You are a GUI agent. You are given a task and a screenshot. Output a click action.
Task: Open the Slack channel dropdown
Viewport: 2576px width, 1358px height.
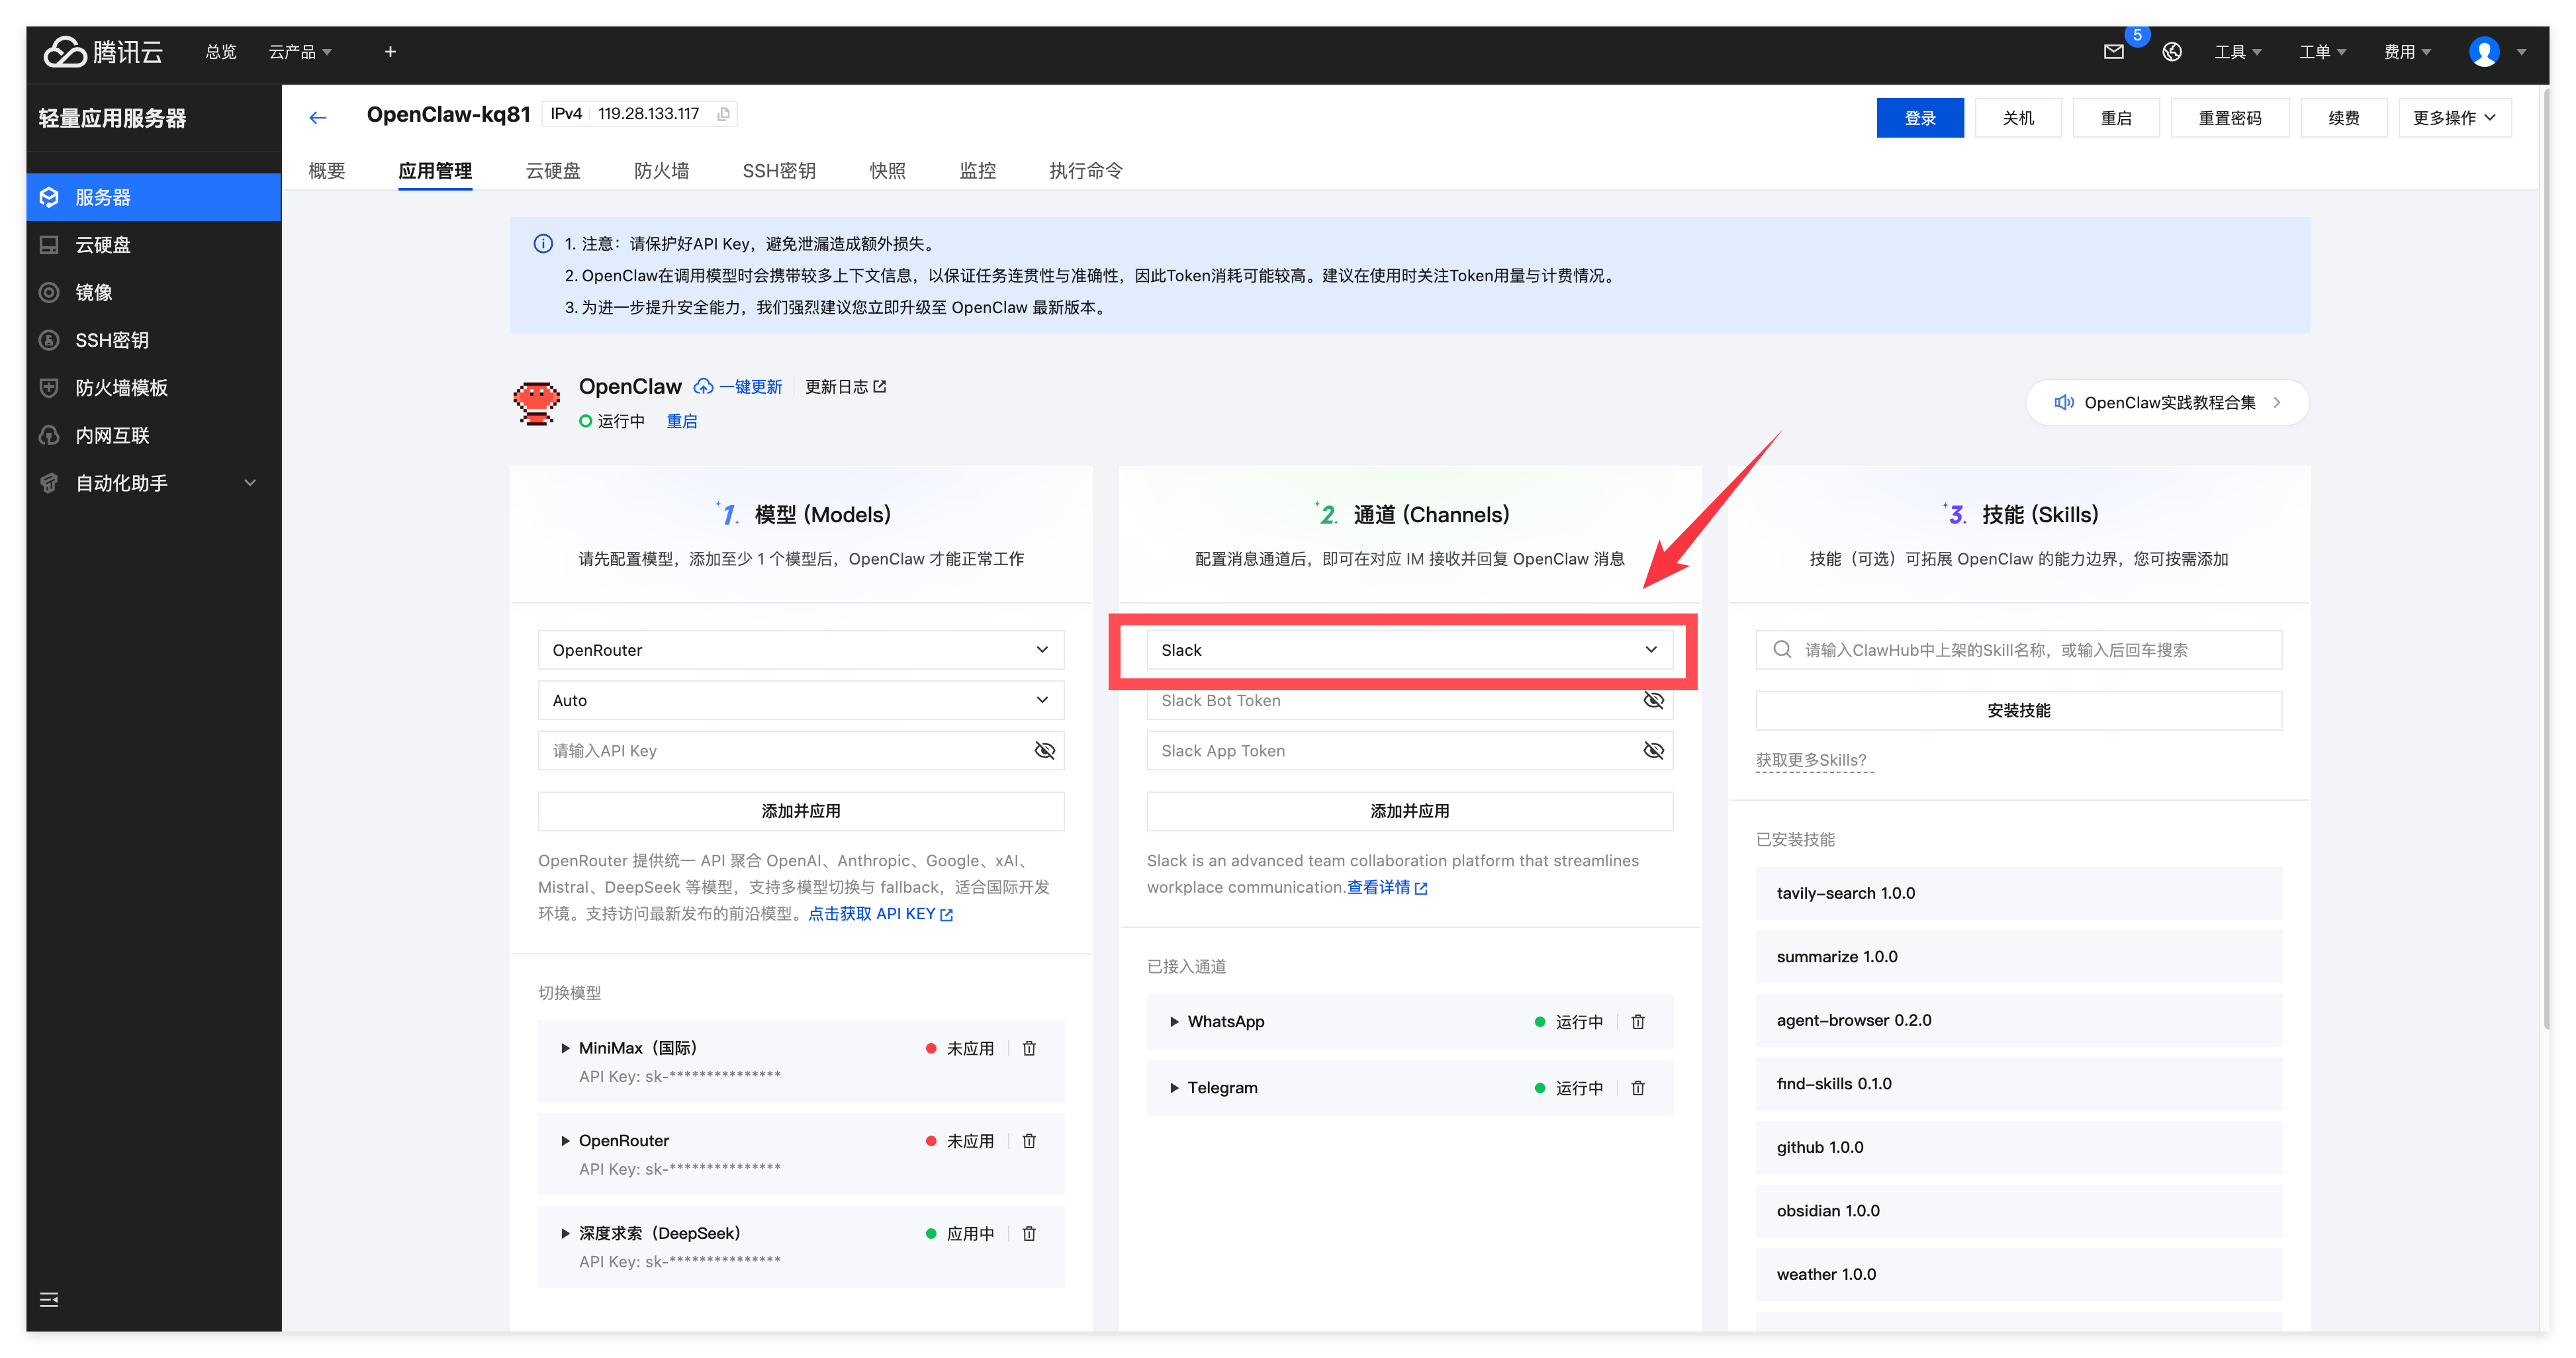pyautogui.click(x=1408, y=650)
